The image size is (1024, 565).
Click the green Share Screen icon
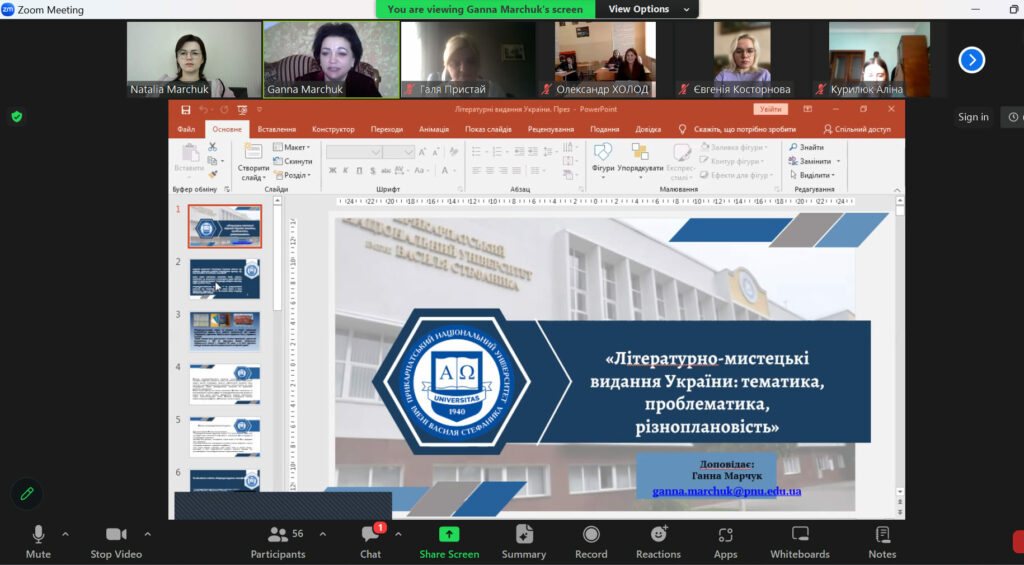[x=449, y=535]
